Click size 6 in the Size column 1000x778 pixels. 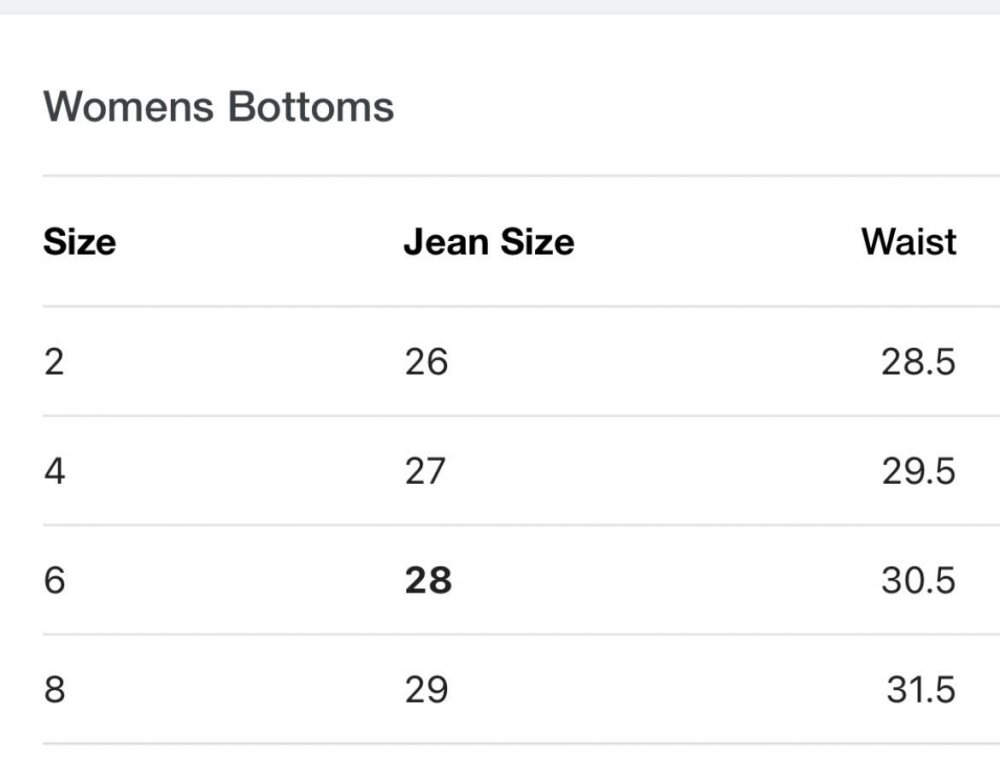pos(54,581)
